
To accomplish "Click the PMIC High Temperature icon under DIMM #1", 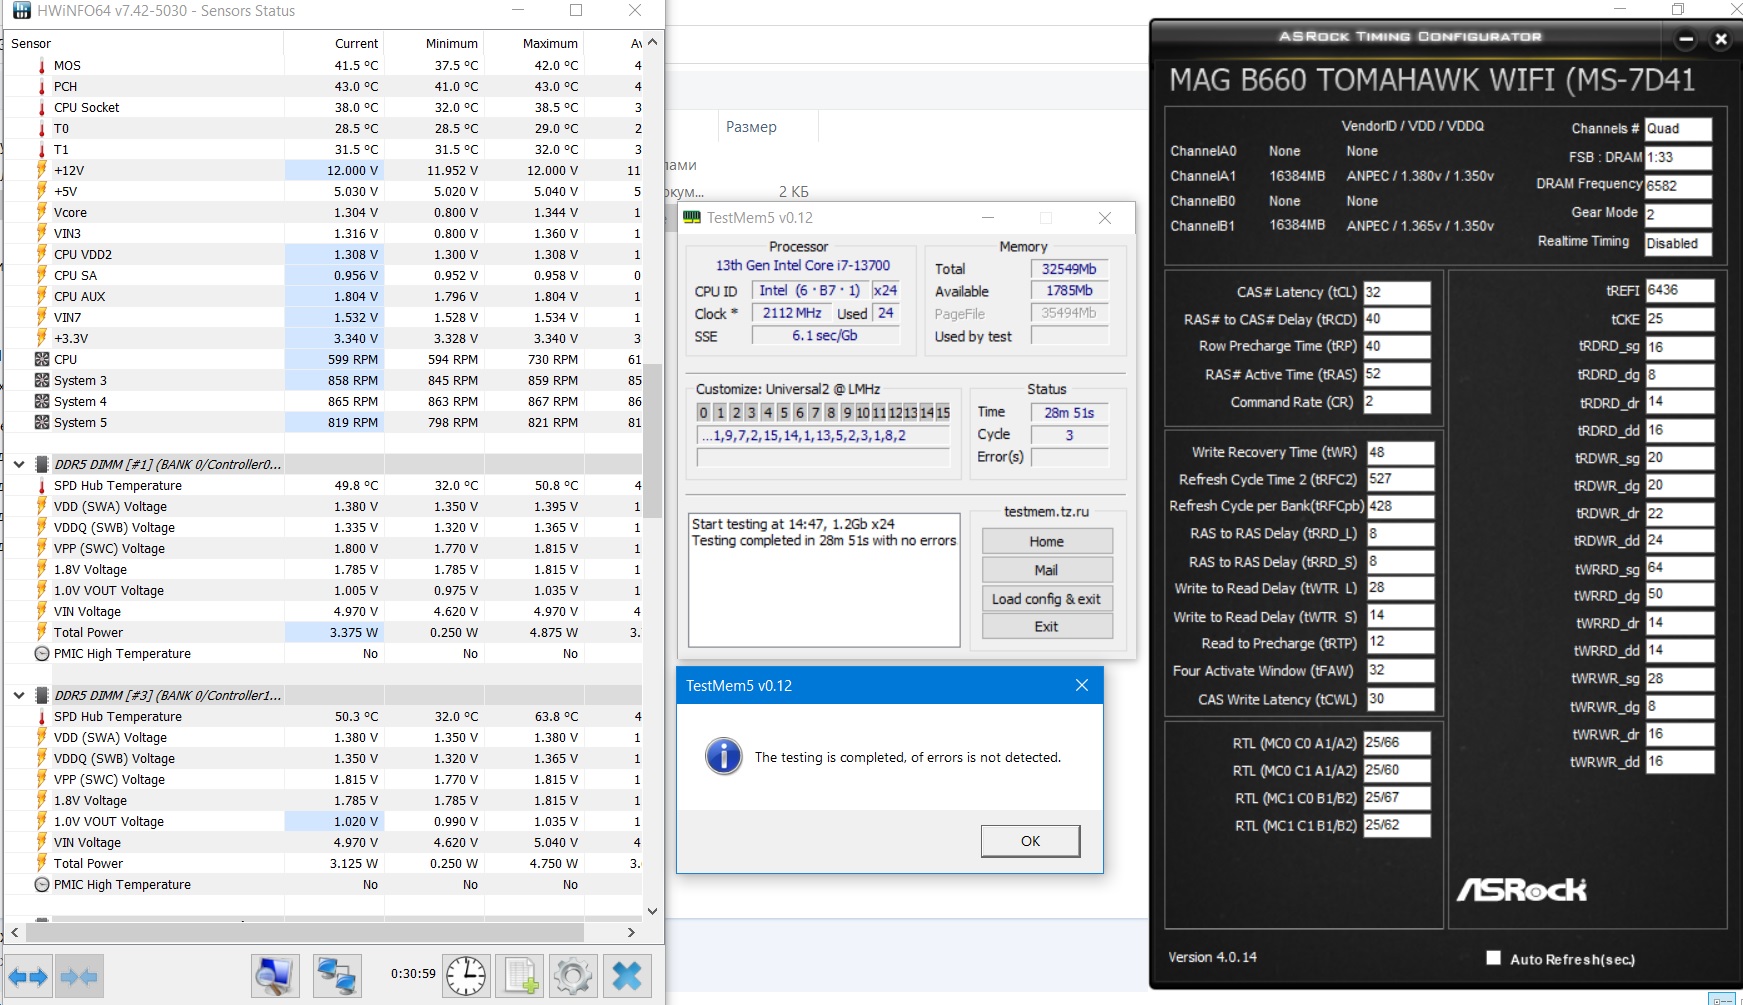I will (42, 653).
